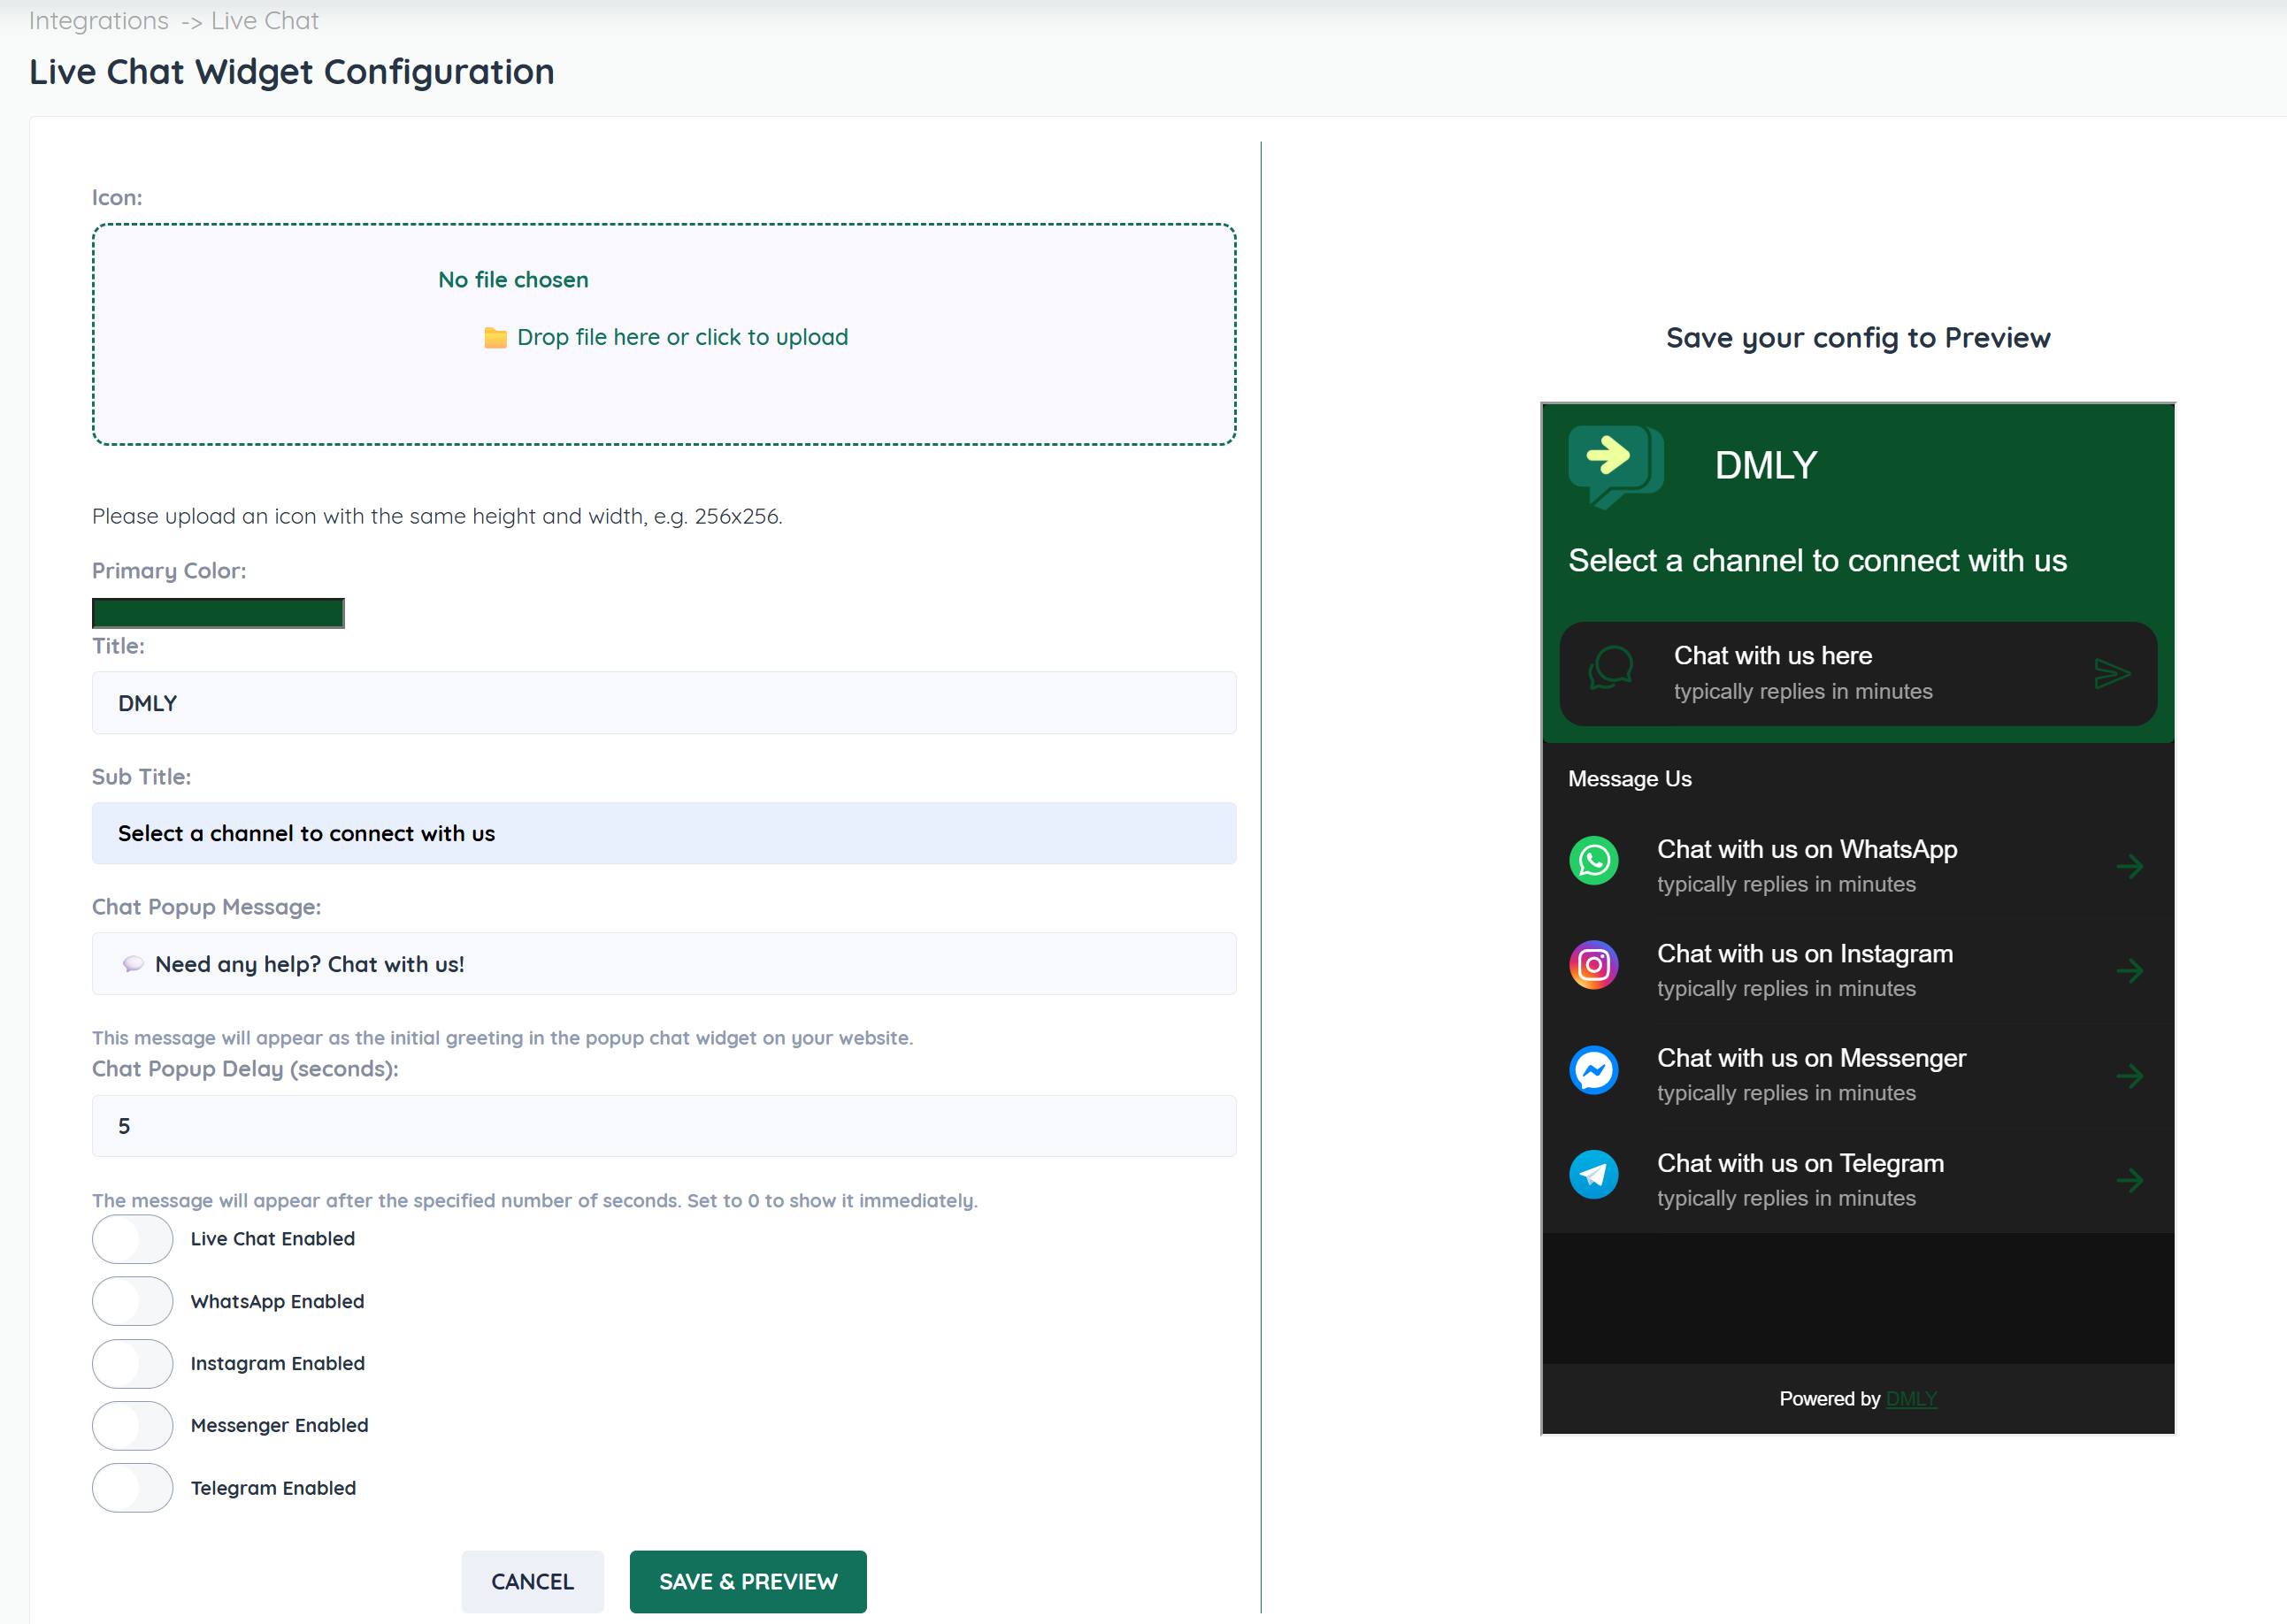Open the Primary Color swatch picker
The height and width of the screenshot is (1624, 2287).
[x=218, y=613]
